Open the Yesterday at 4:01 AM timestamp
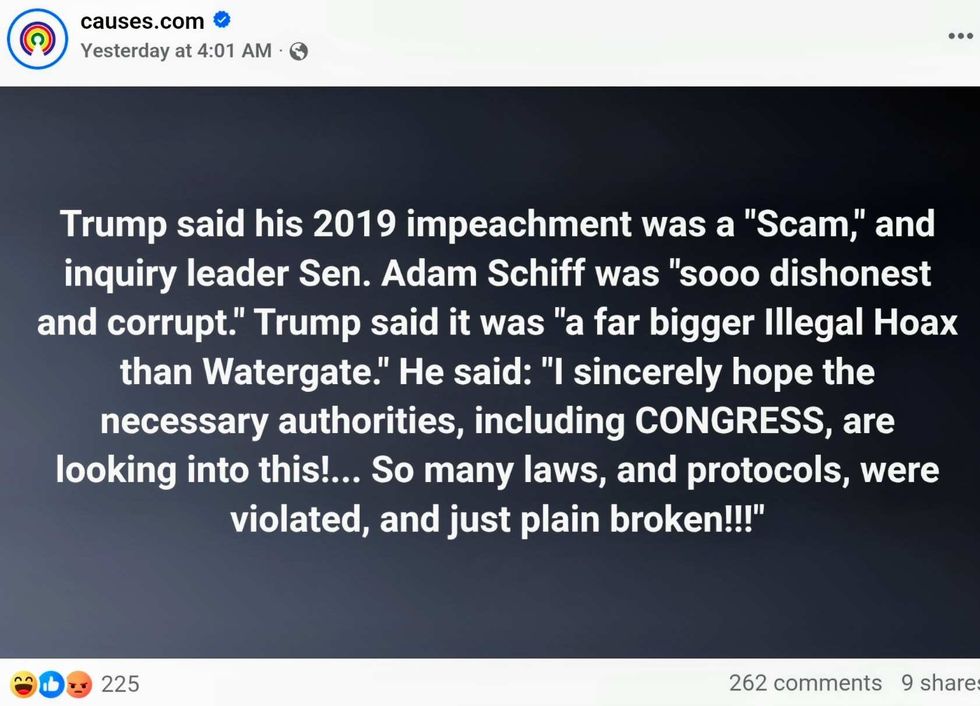 [x=175, y=50]
